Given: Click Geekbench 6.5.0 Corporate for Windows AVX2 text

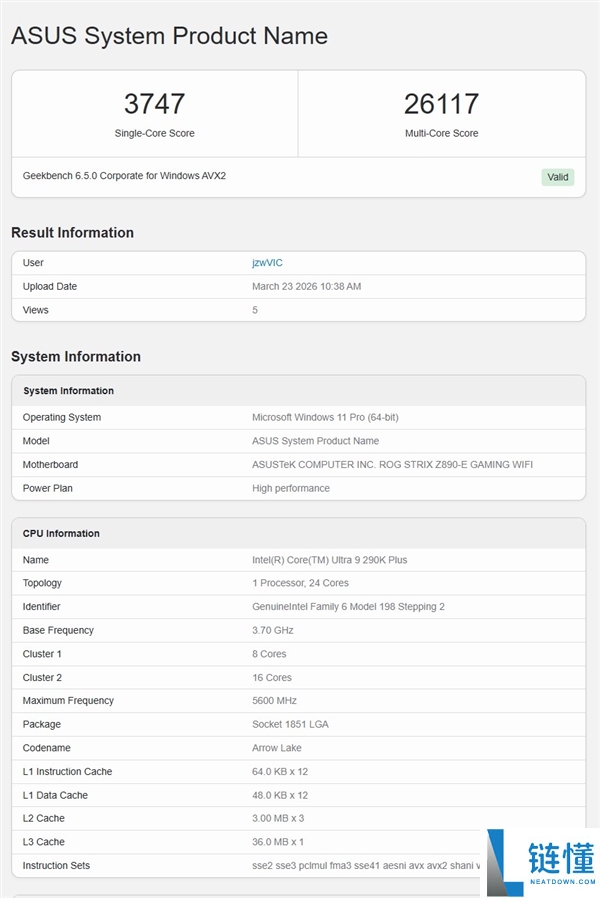Looking at the screenshot, I should (124, 176).
